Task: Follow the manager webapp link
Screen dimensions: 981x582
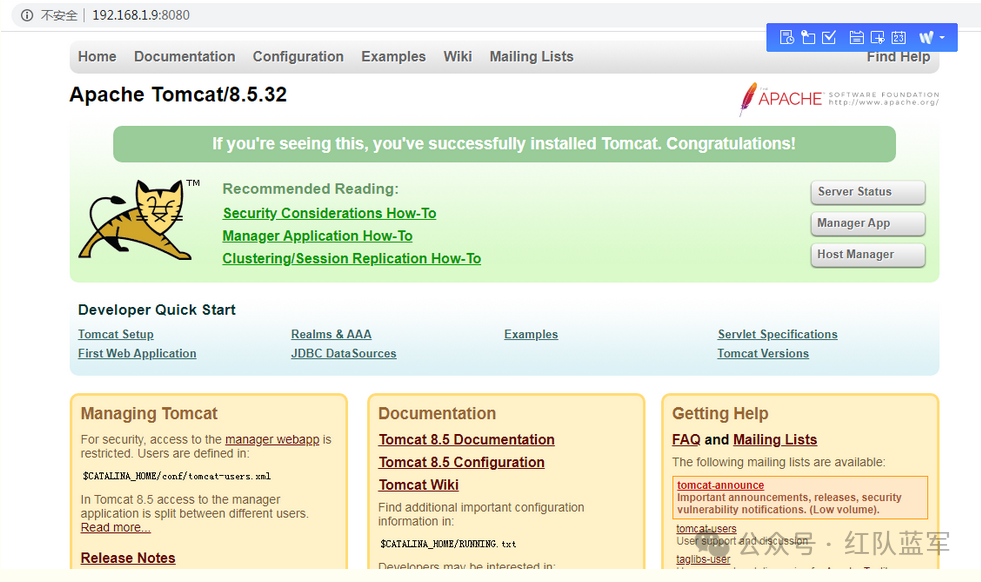Action: tap(272, 439)
